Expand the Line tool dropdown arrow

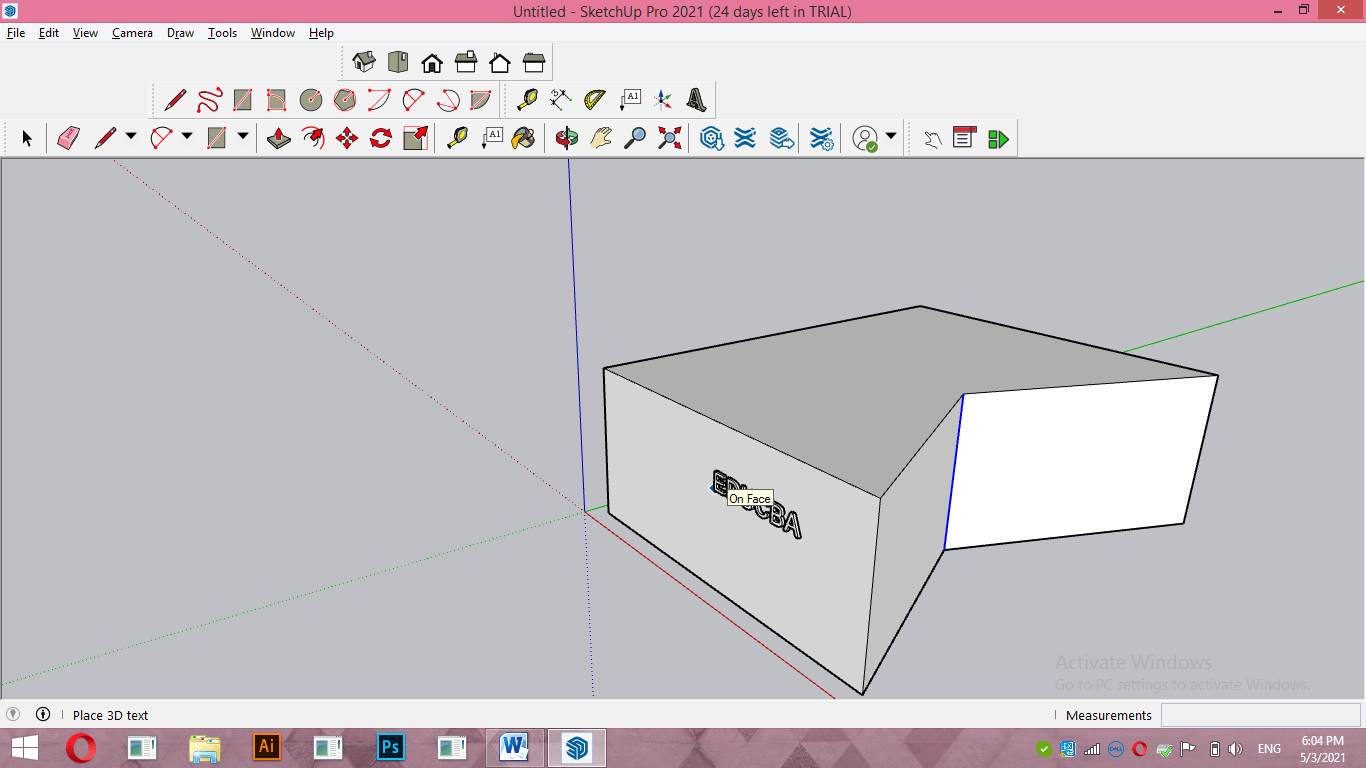(x=131, y=137)
